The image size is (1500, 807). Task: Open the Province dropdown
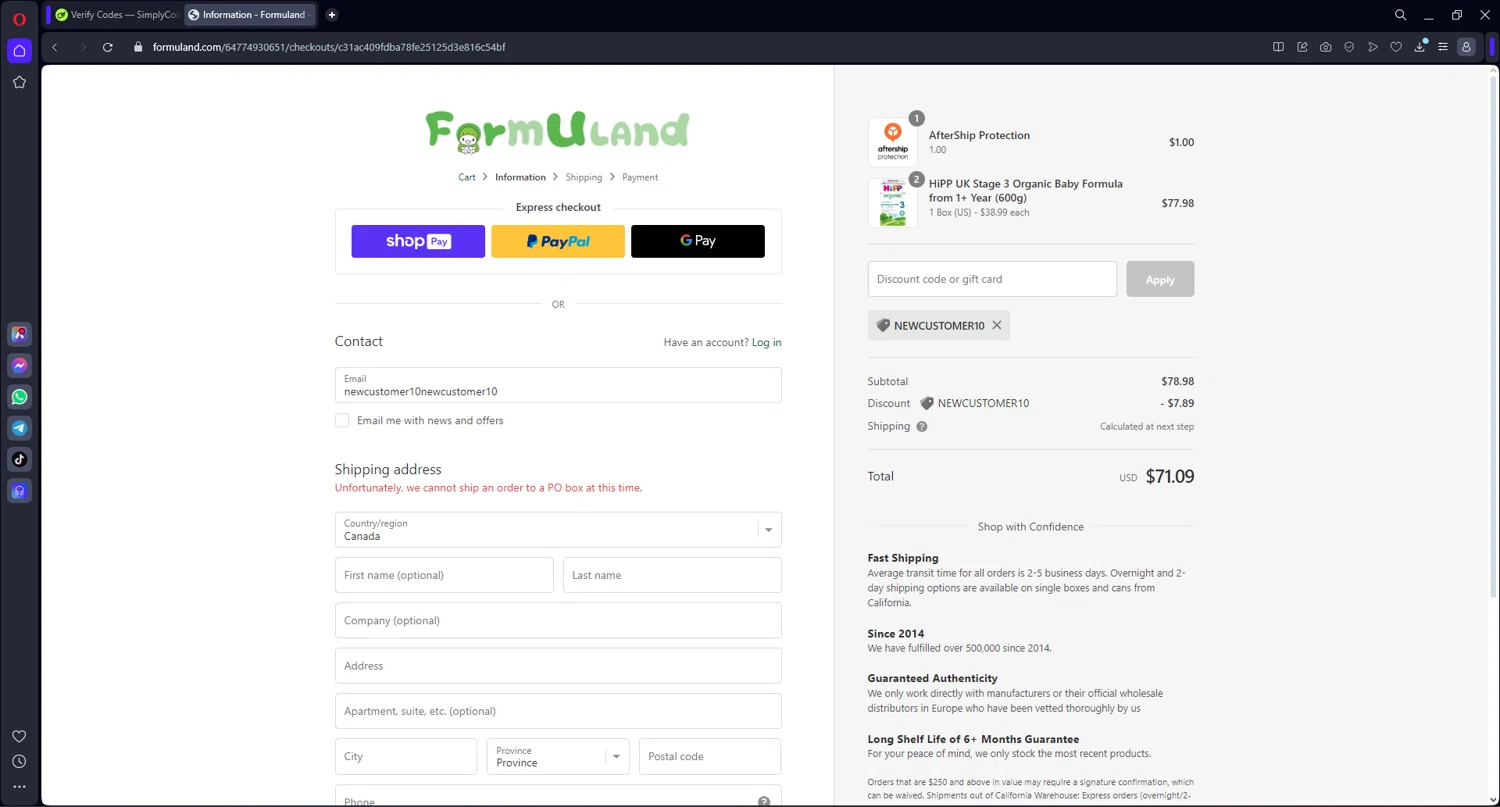558,757
